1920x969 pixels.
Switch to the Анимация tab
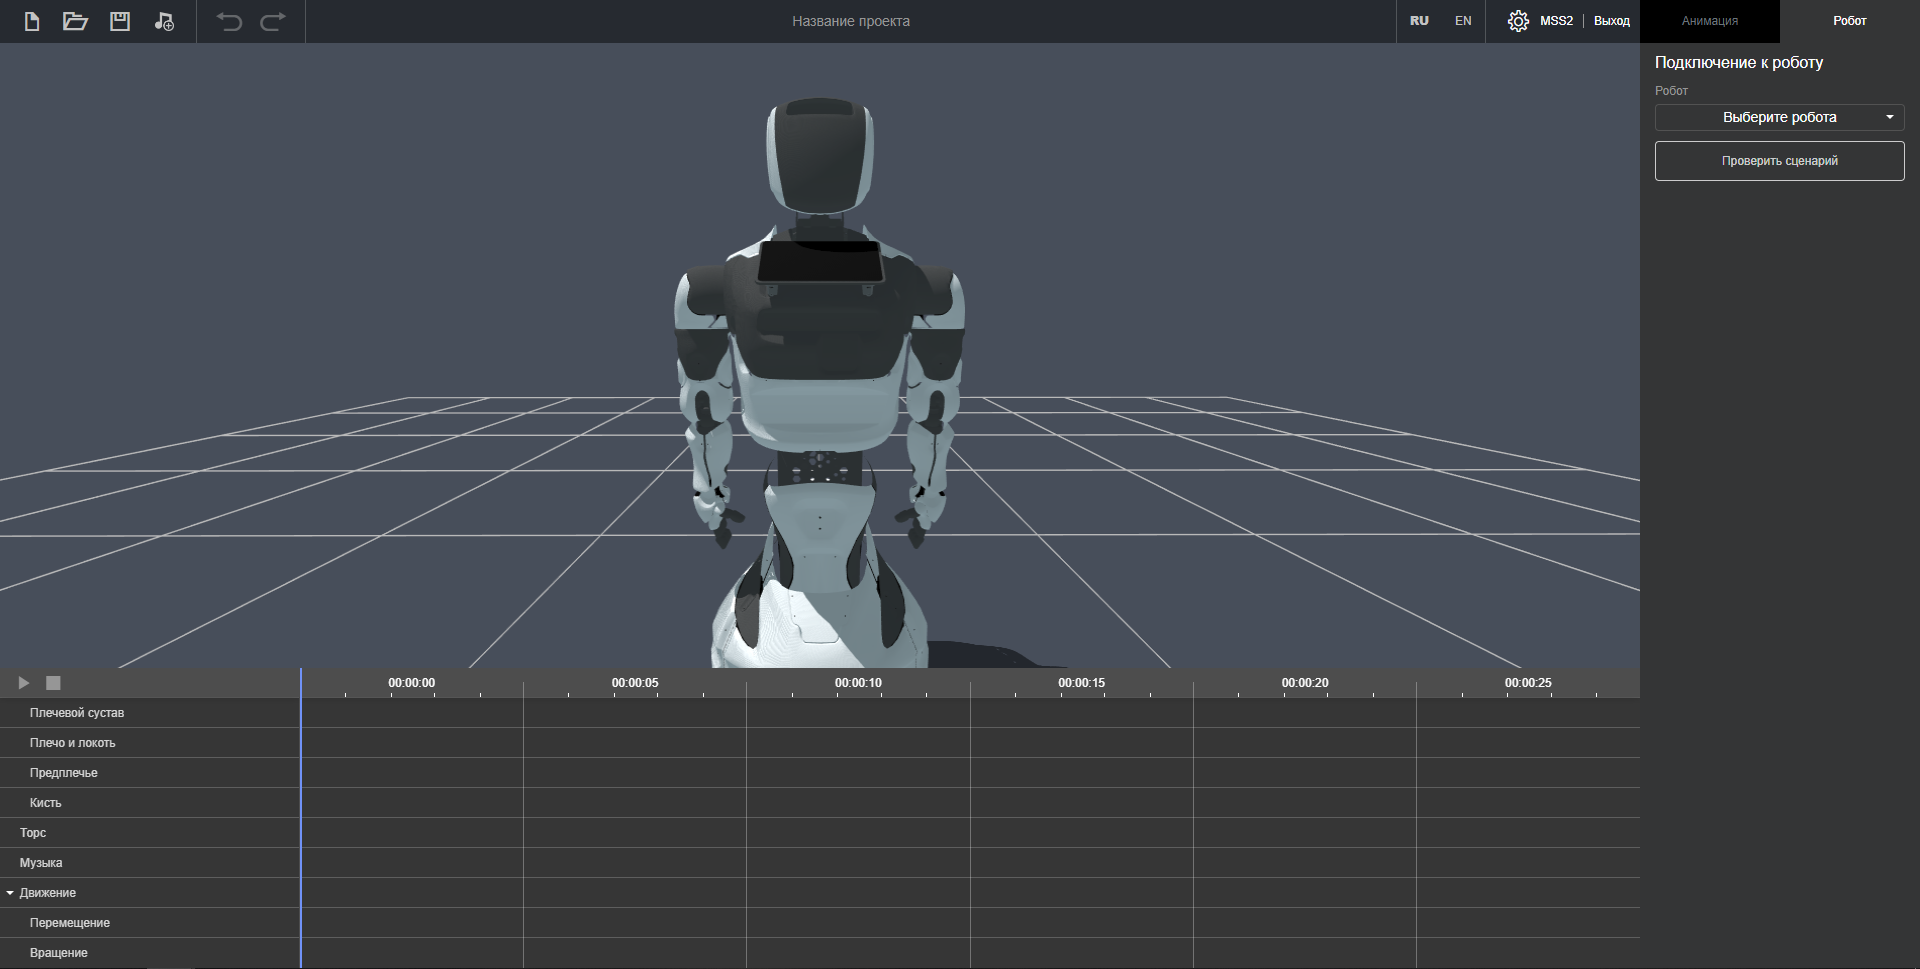[x=1709, y=21]
